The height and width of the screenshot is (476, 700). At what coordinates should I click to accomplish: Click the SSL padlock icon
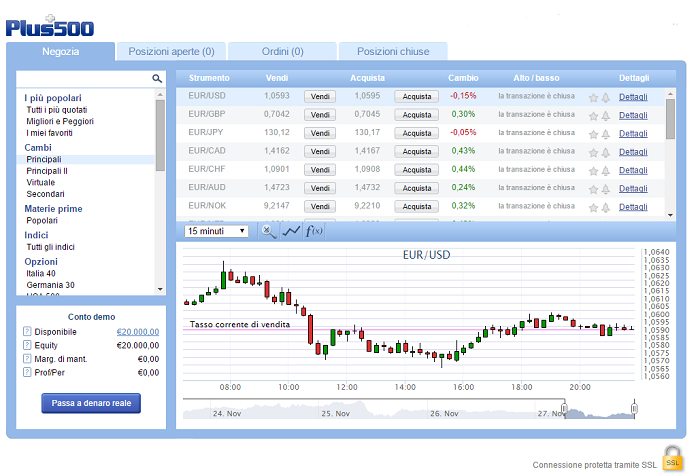[673, 459]
